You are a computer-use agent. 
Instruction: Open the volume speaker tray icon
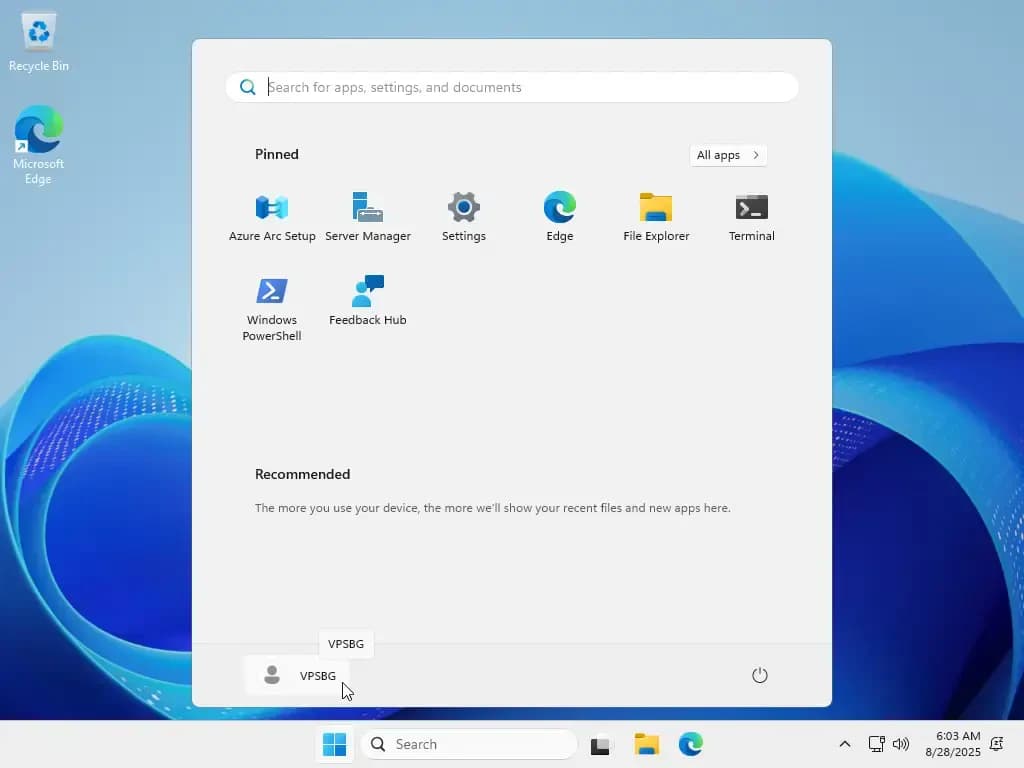[901, 744]
